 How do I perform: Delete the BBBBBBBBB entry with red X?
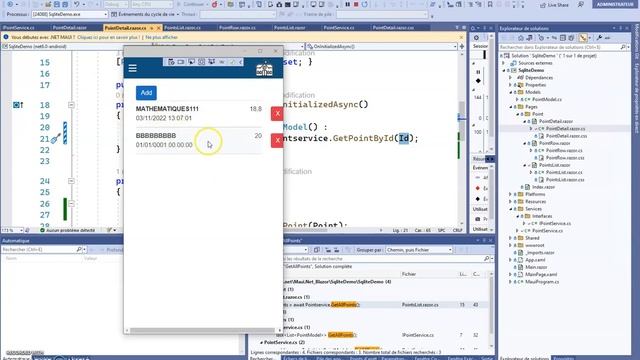pyautogui.click(x=277, y=140)
